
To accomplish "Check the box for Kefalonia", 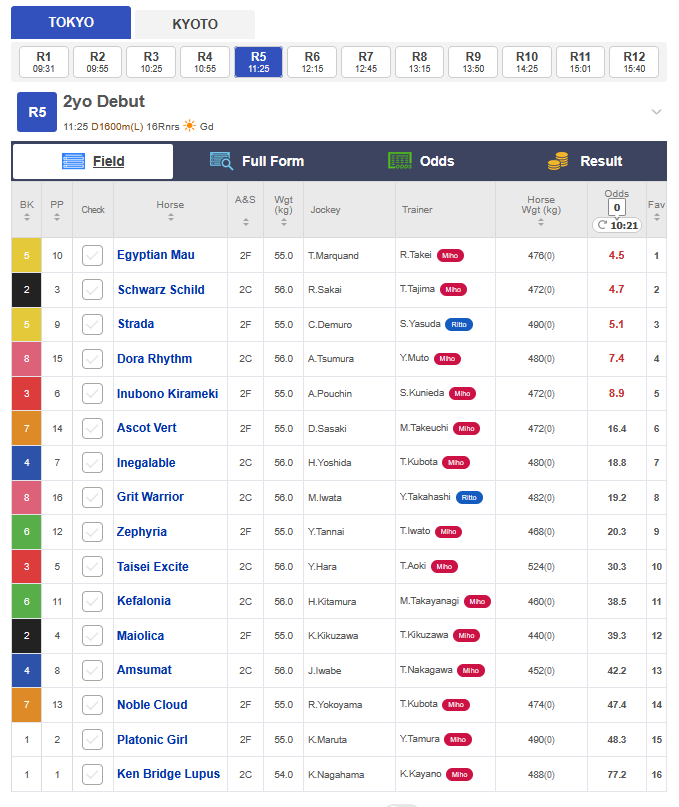I will pos(93,601).
